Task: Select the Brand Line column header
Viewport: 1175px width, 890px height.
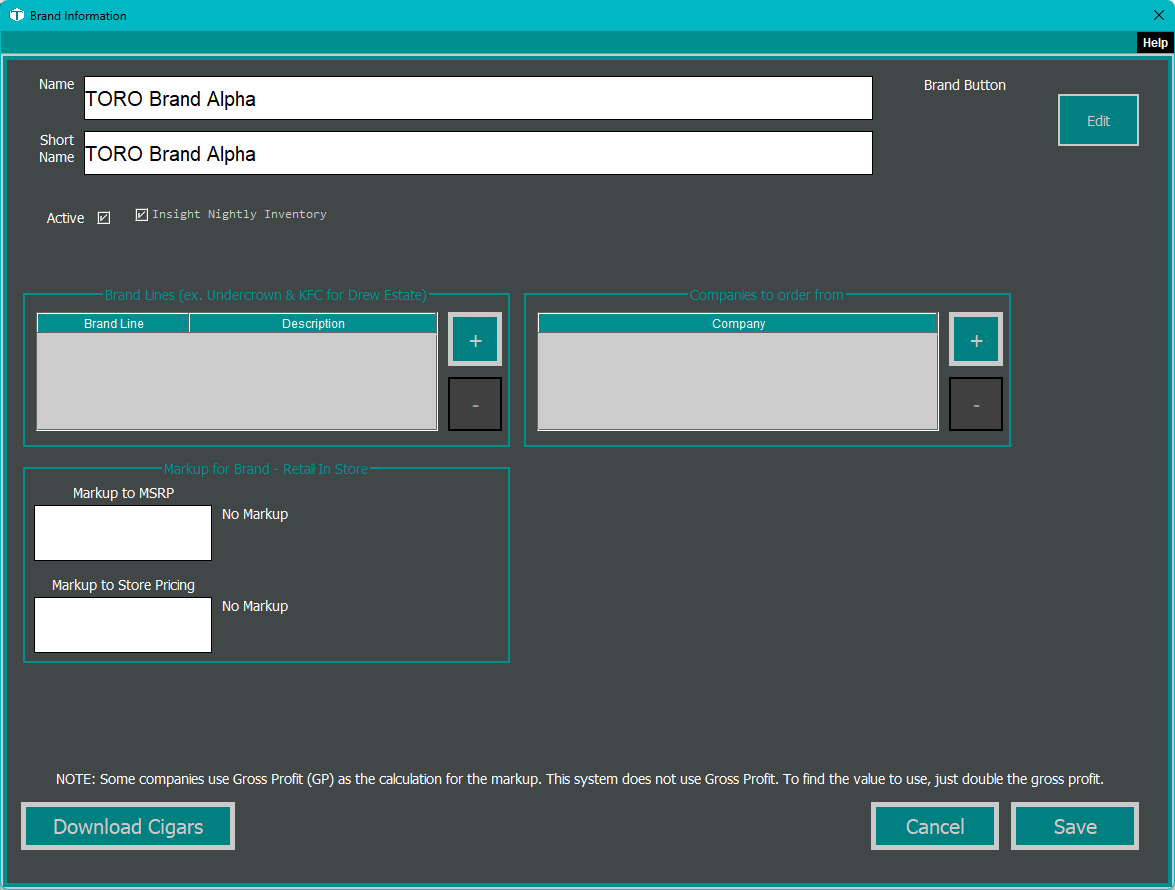Action: coord(113,324)
